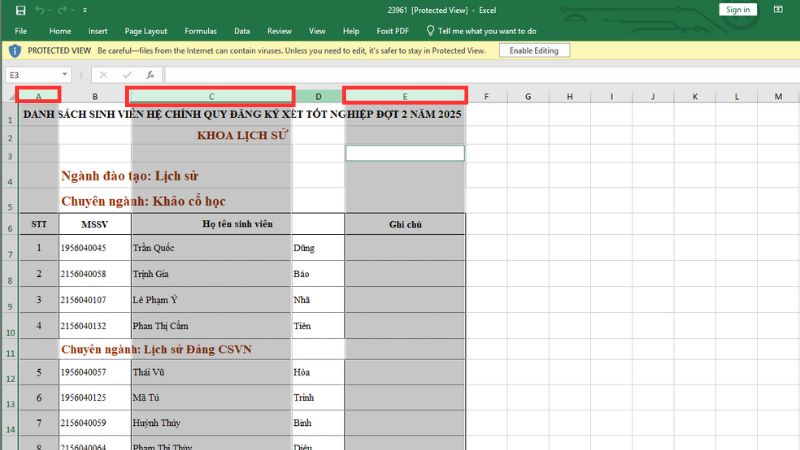
Task: Click the Select All corner triangle
Action: (9, 97)
